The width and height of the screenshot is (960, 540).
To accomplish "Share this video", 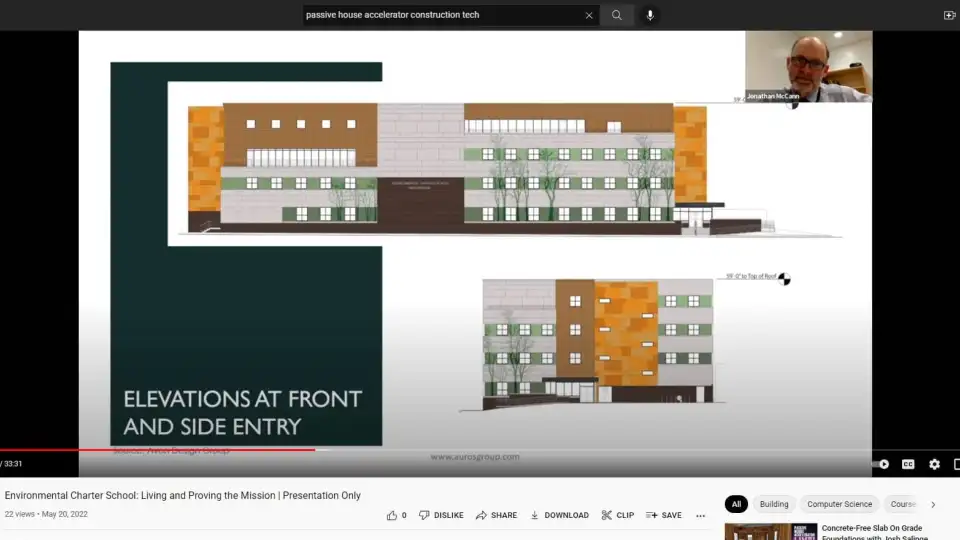I will click(496, 515).
